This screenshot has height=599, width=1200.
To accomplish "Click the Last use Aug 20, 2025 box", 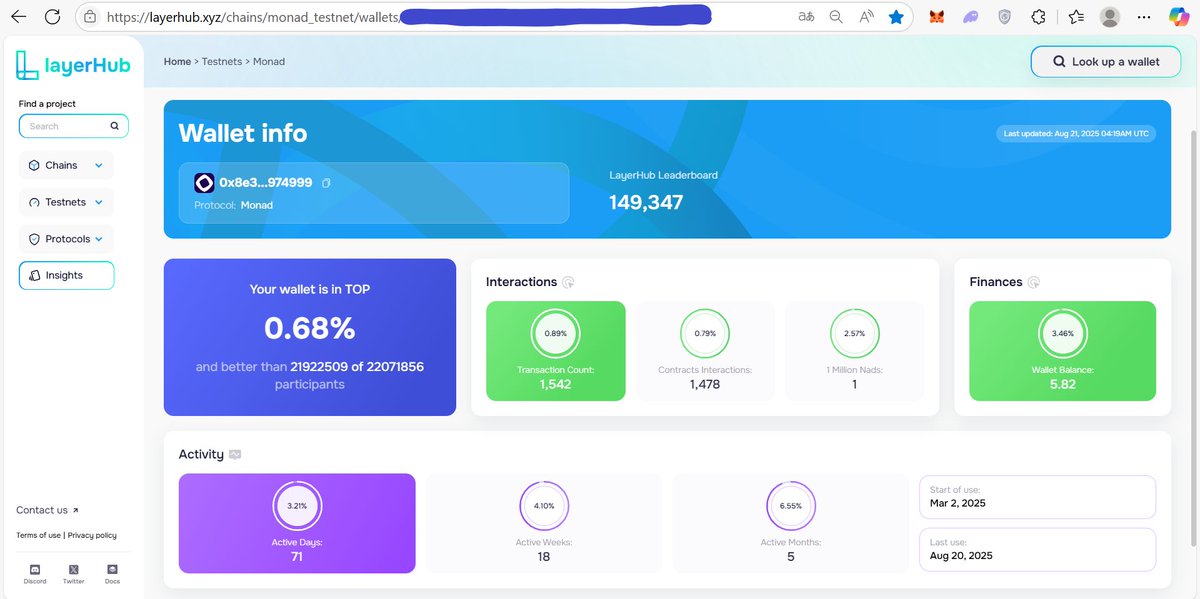I will (1037, 549).
